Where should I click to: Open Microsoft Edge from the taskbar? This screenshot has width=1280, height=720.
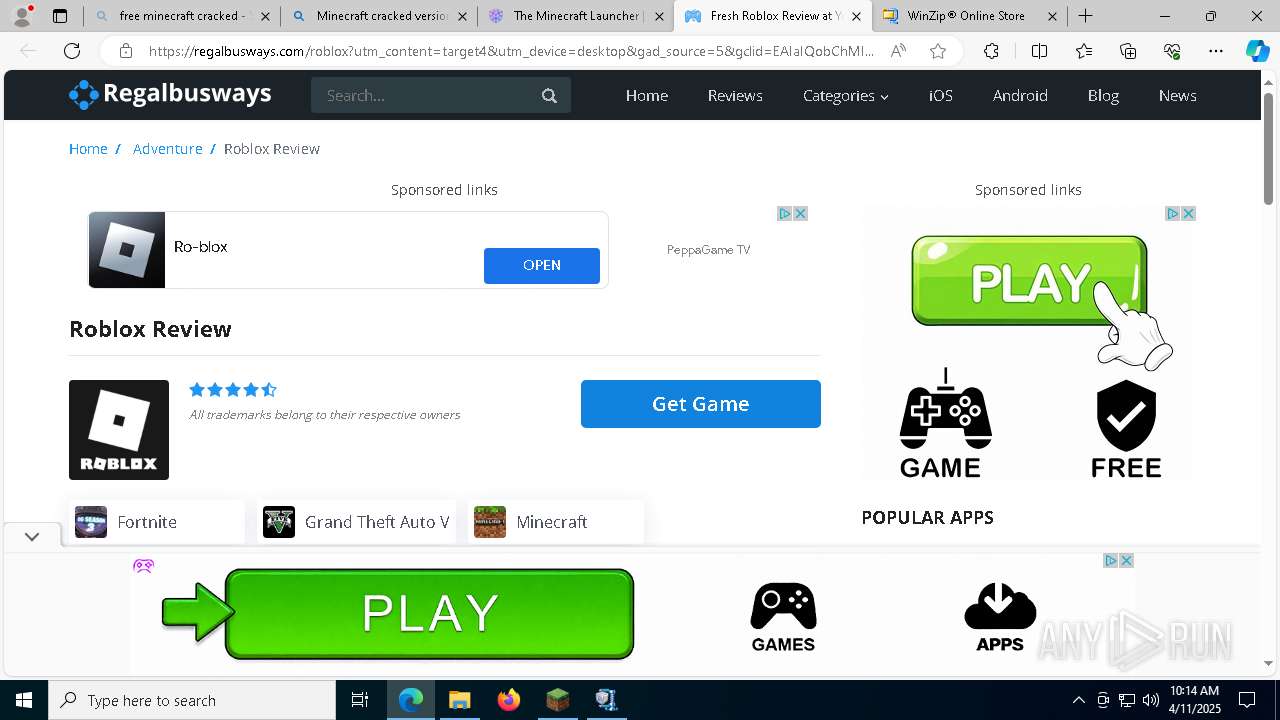point(411,700)
